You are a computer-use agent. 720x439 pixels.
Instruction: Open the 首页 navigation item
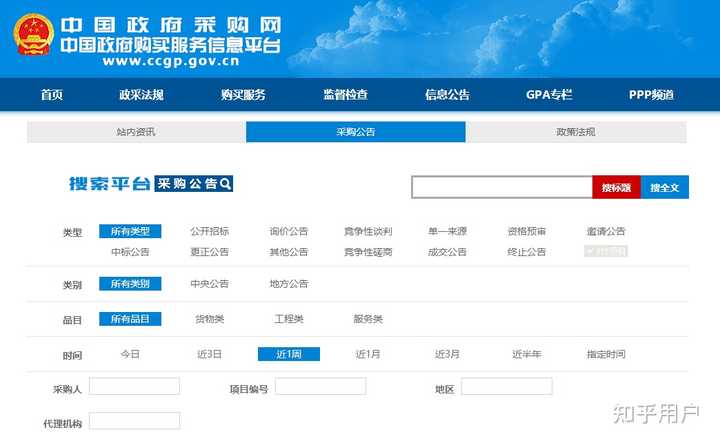52,95
